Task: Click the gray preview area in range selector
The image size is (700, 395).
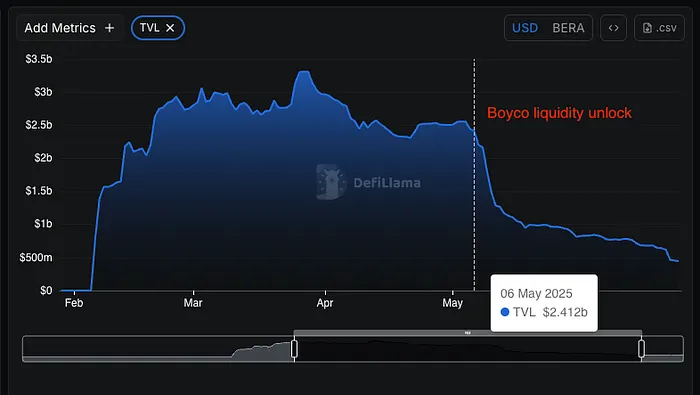Action: (x=262, y=350)
